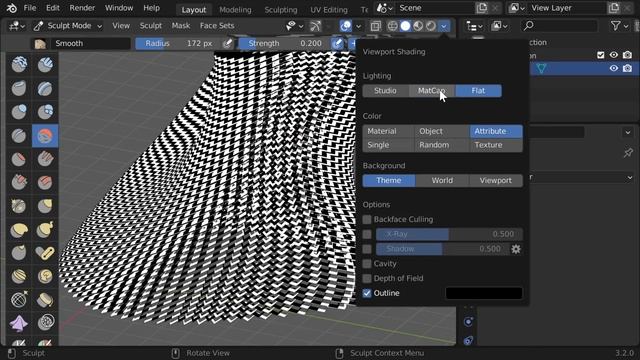Select the Nudge brush tool
The height and width of the screenshot is (360, 640).
tap(19, 276)
